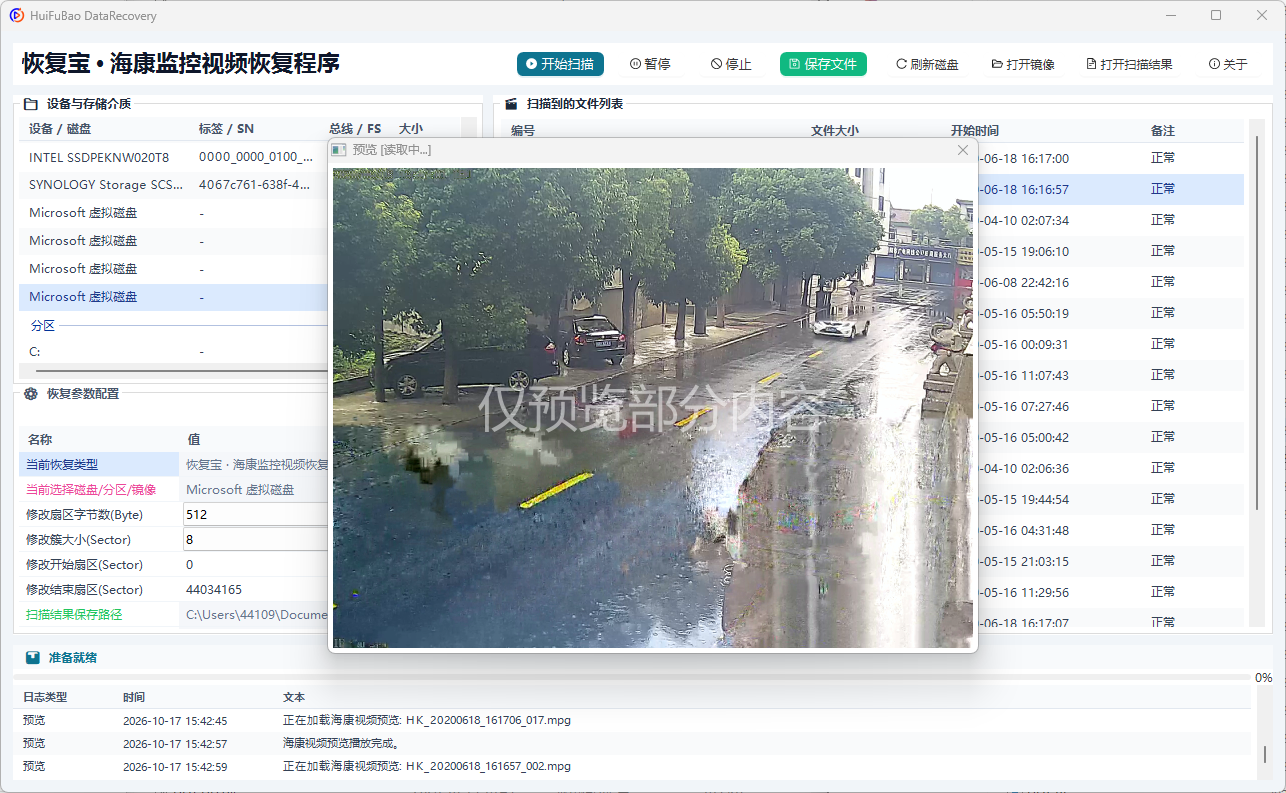Select the file row ending 06-18 16:16:57
The height and width of the screenshot is (793, 1286).
click(x=1111, y=189)
